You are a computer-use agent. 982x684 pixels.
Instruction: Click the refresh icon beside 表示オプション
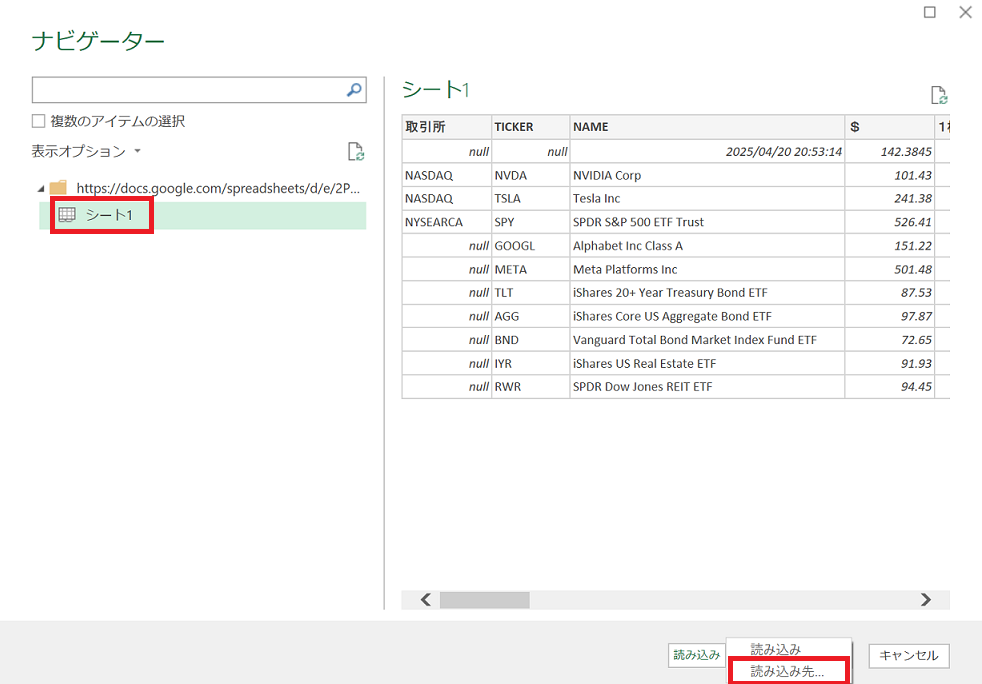pyautogui.click(x=356, y=152)
